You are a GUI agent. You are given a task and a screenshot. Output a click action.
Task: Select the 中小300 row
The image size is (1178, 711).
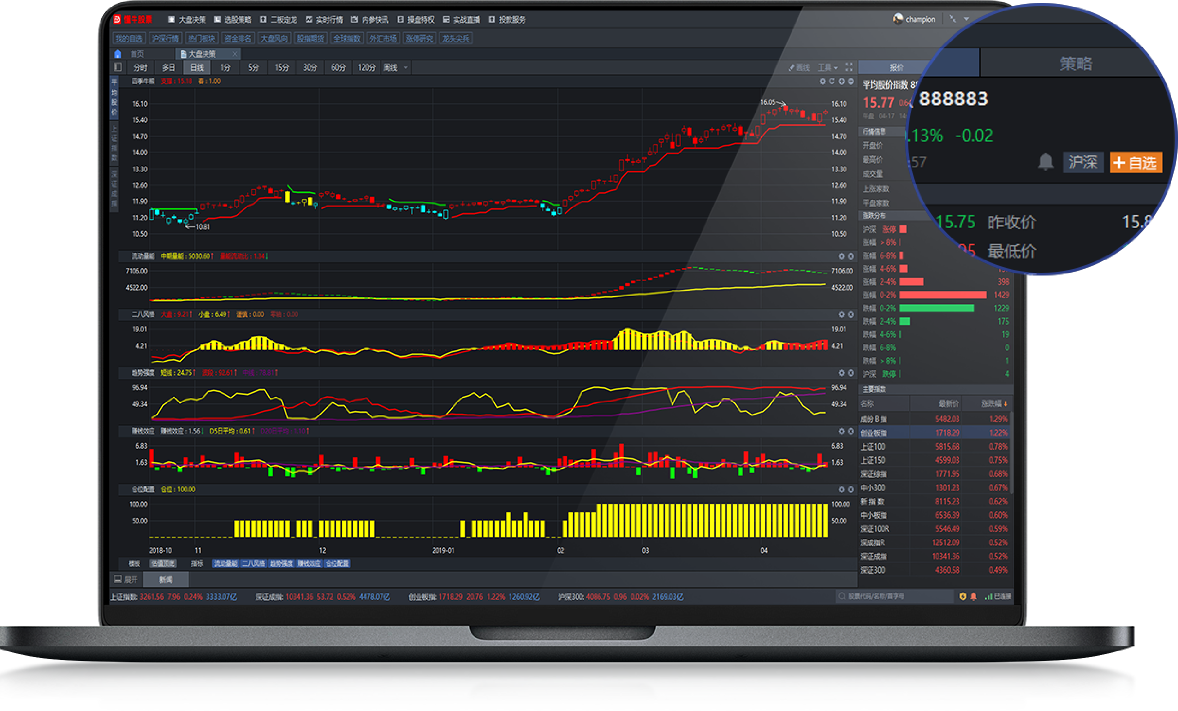click(x=934, y=488)
